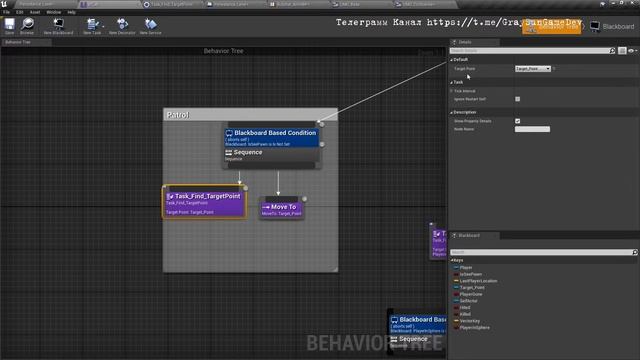
Task: Select the Killed blackboard key
Action: [x=465, y=314]
